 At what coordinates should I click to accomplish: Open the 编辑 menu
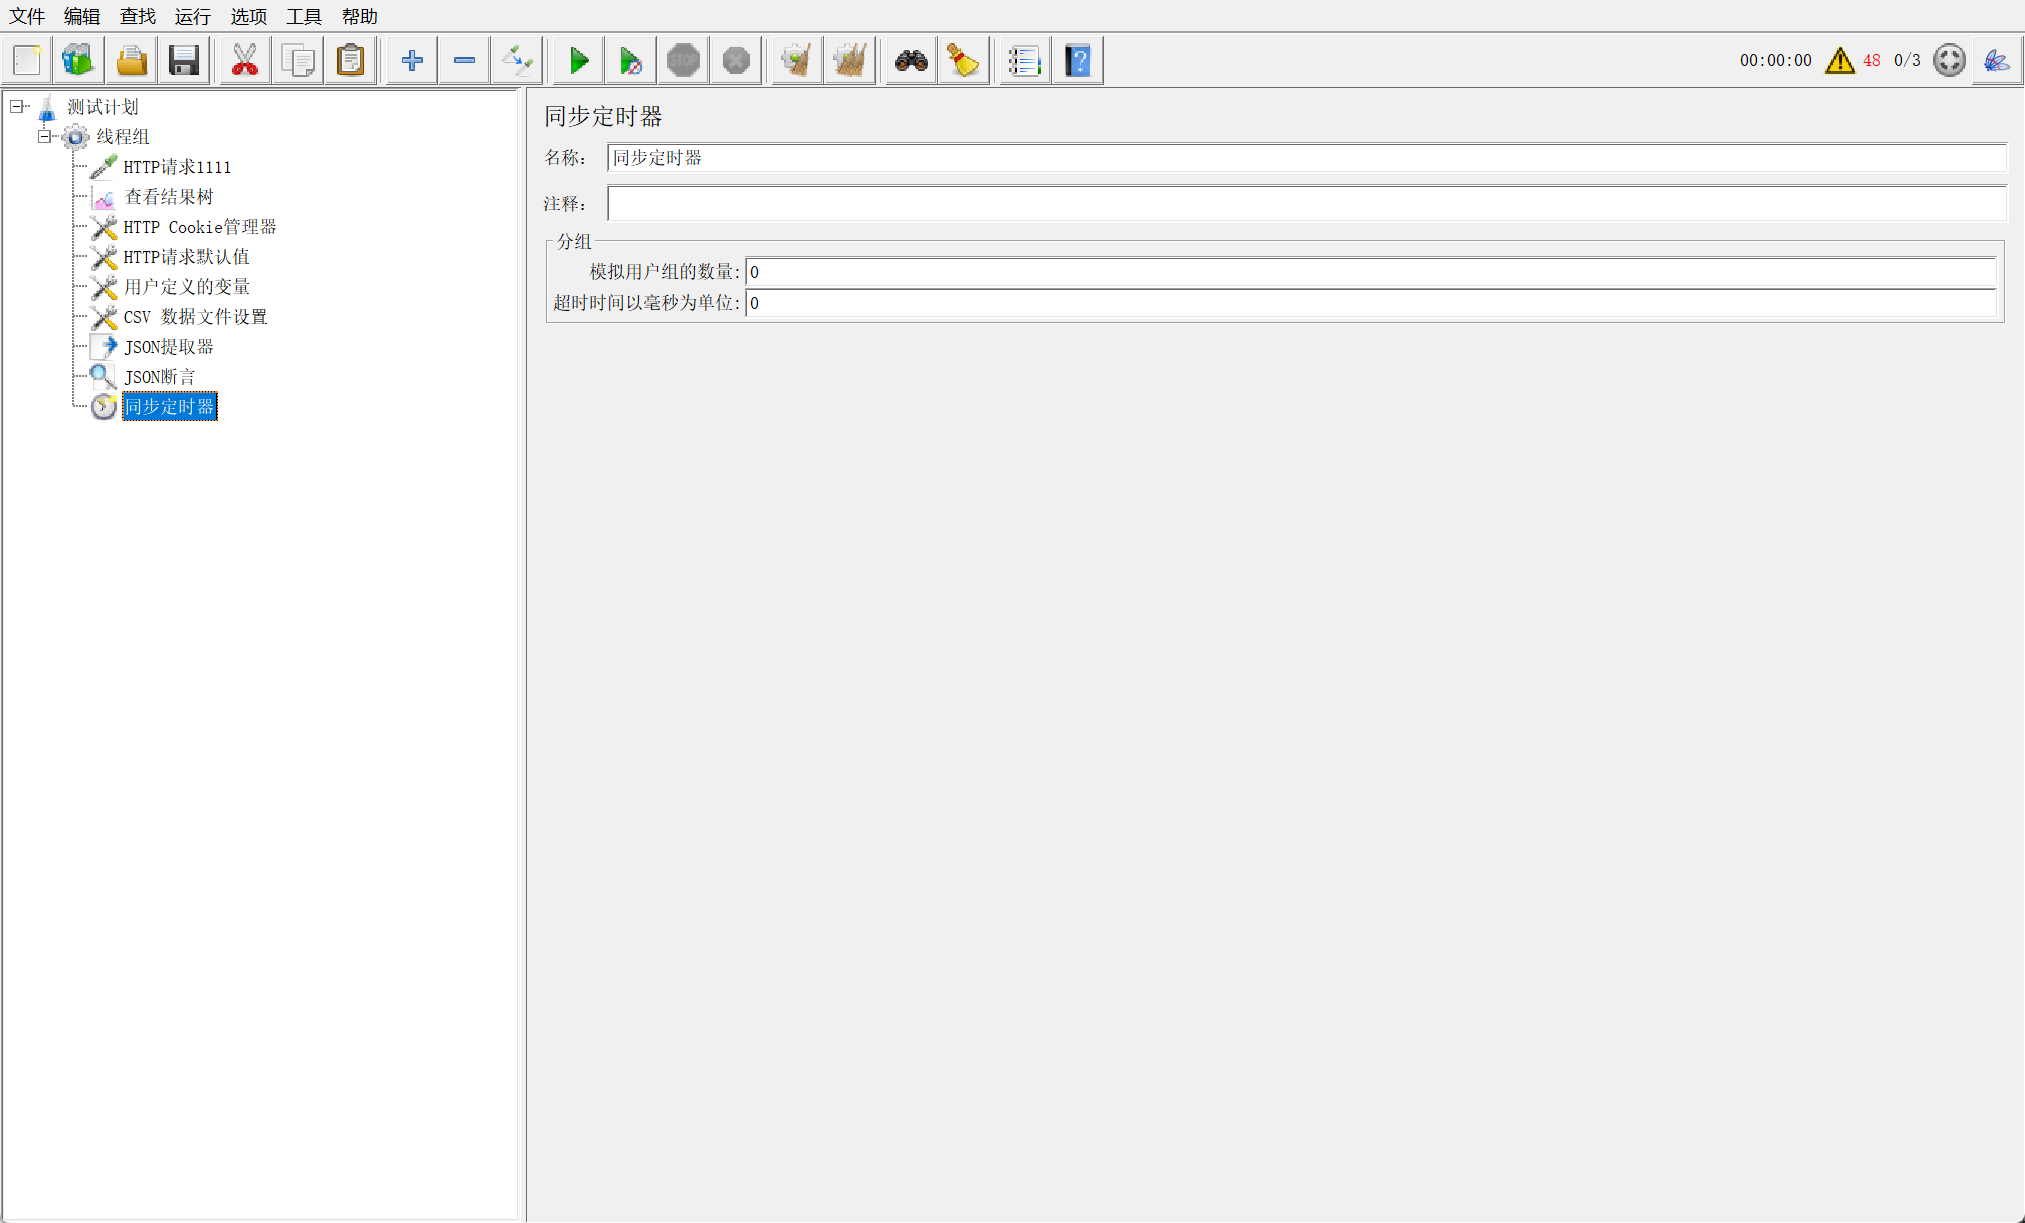[x=82, y=16]
